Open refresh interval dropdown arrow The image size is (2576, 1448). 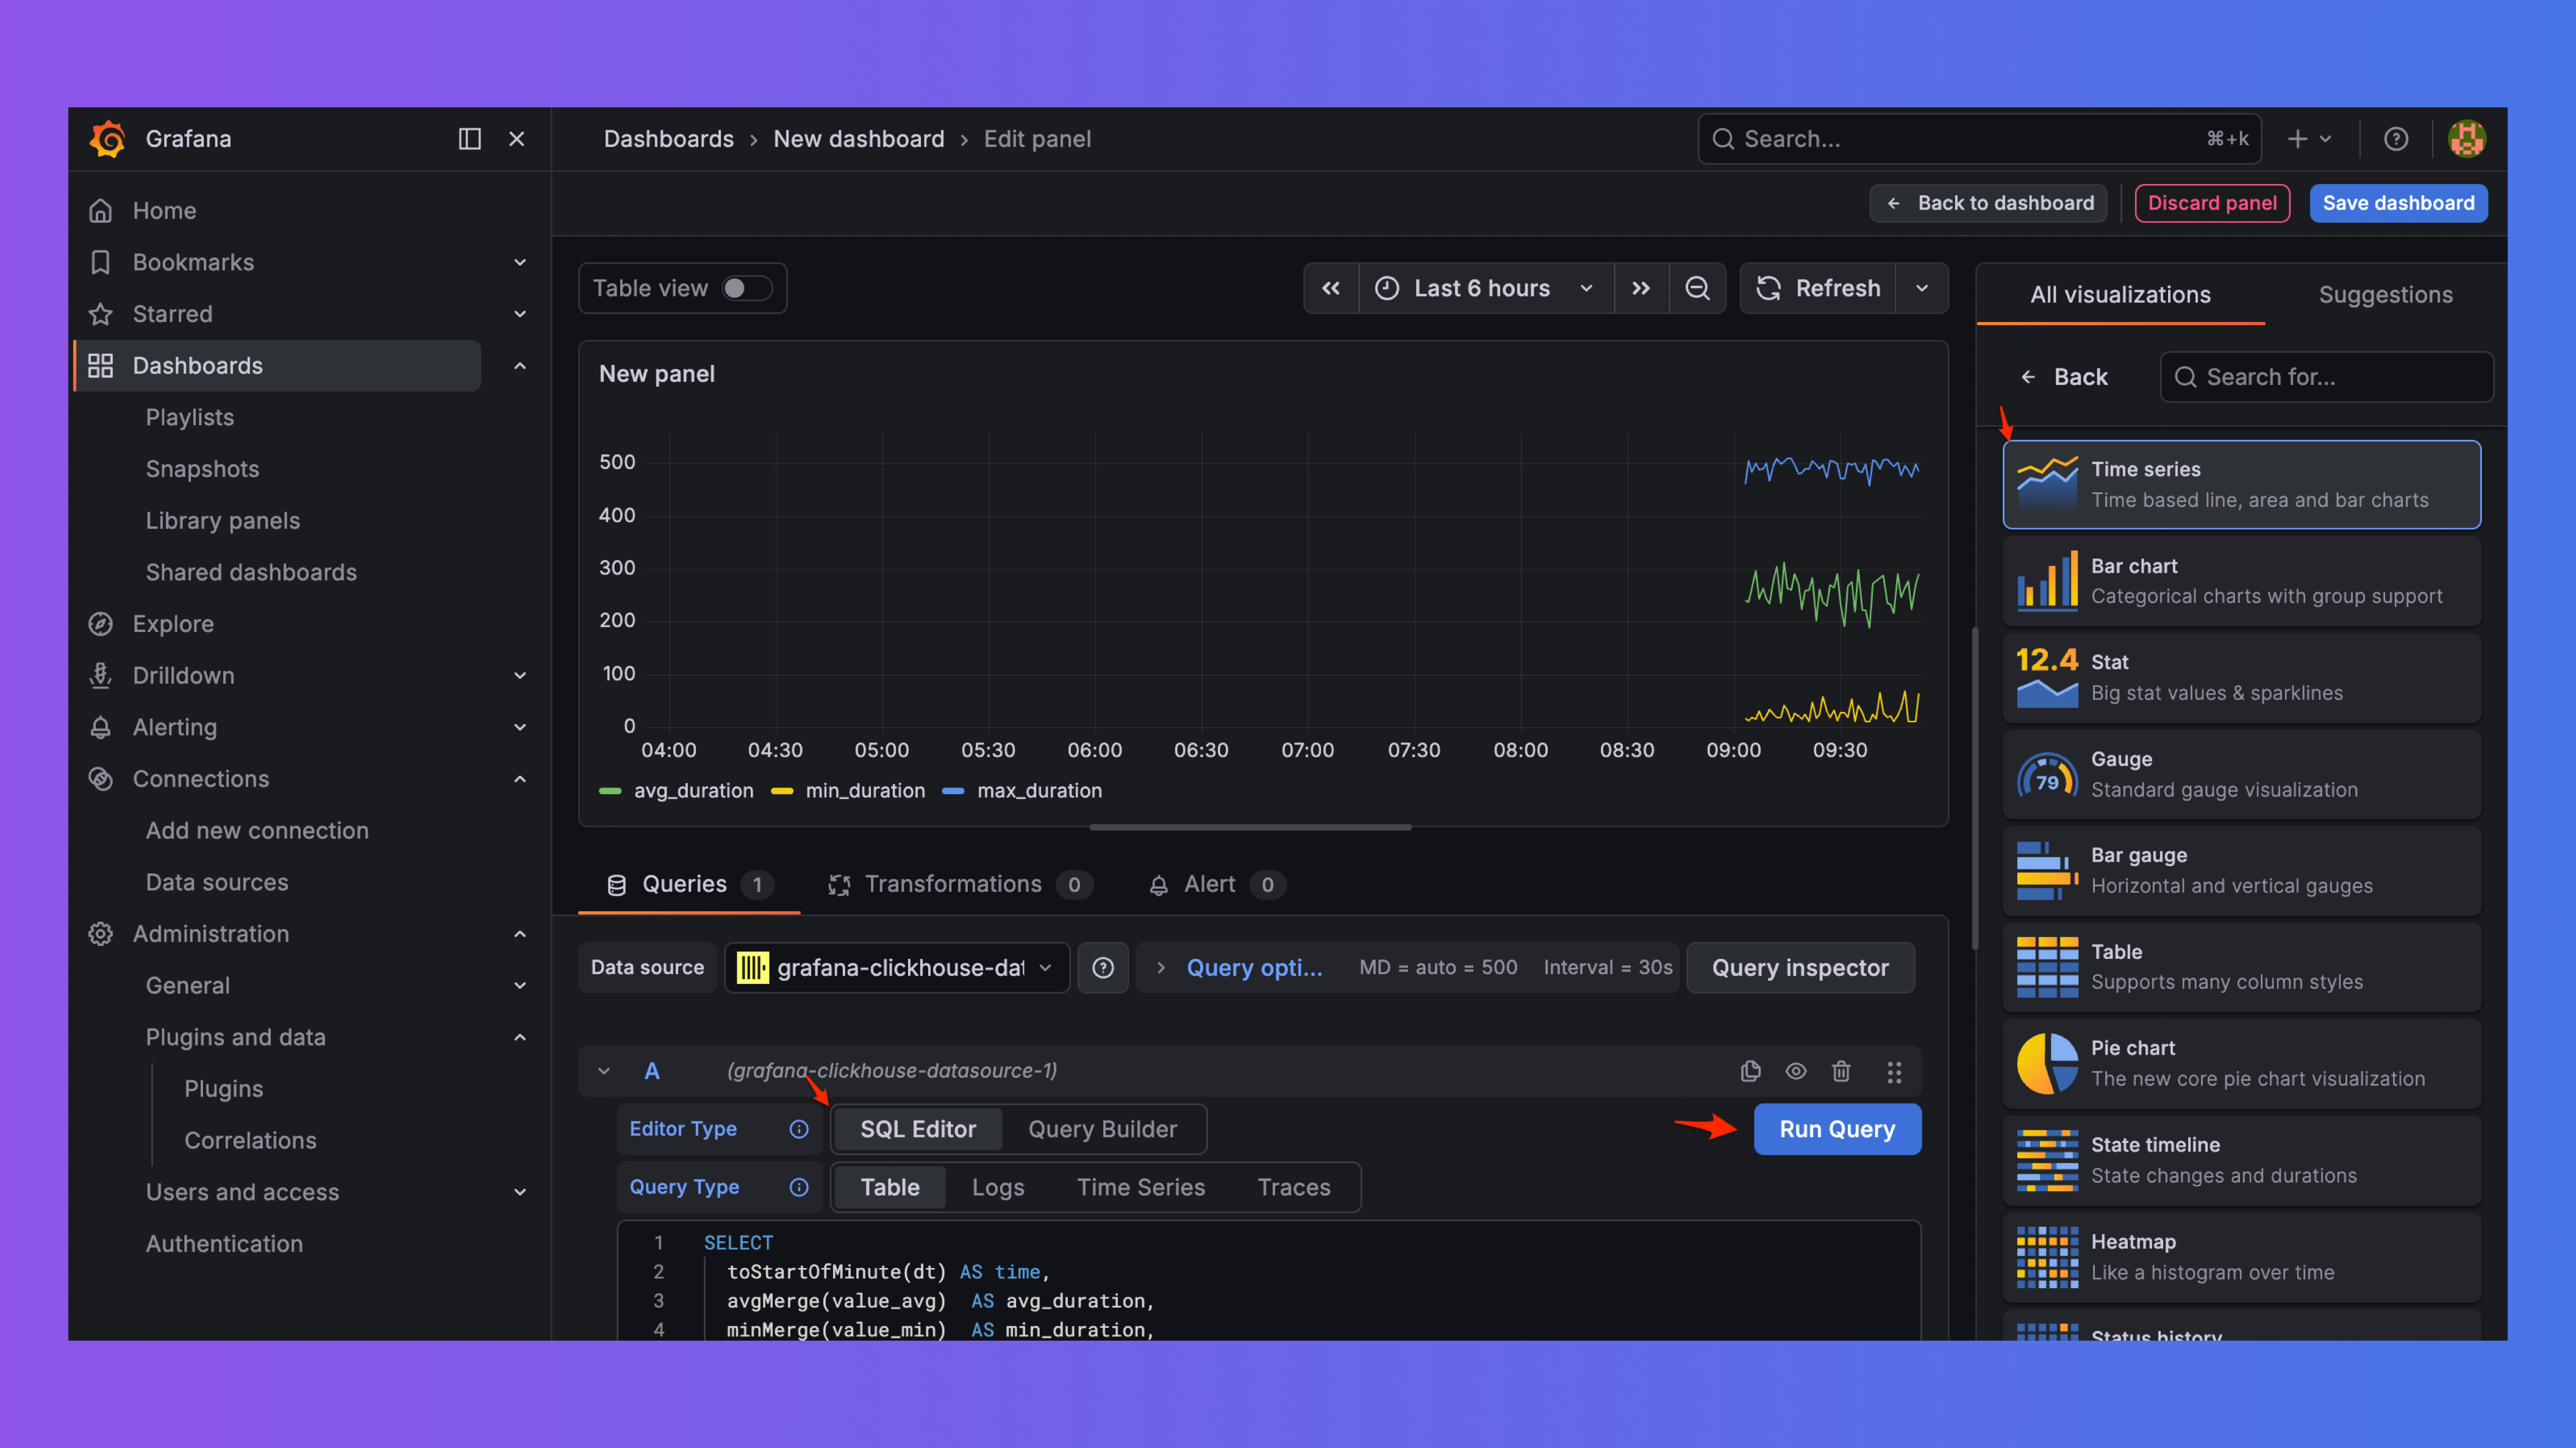[x=1922, y=288]
